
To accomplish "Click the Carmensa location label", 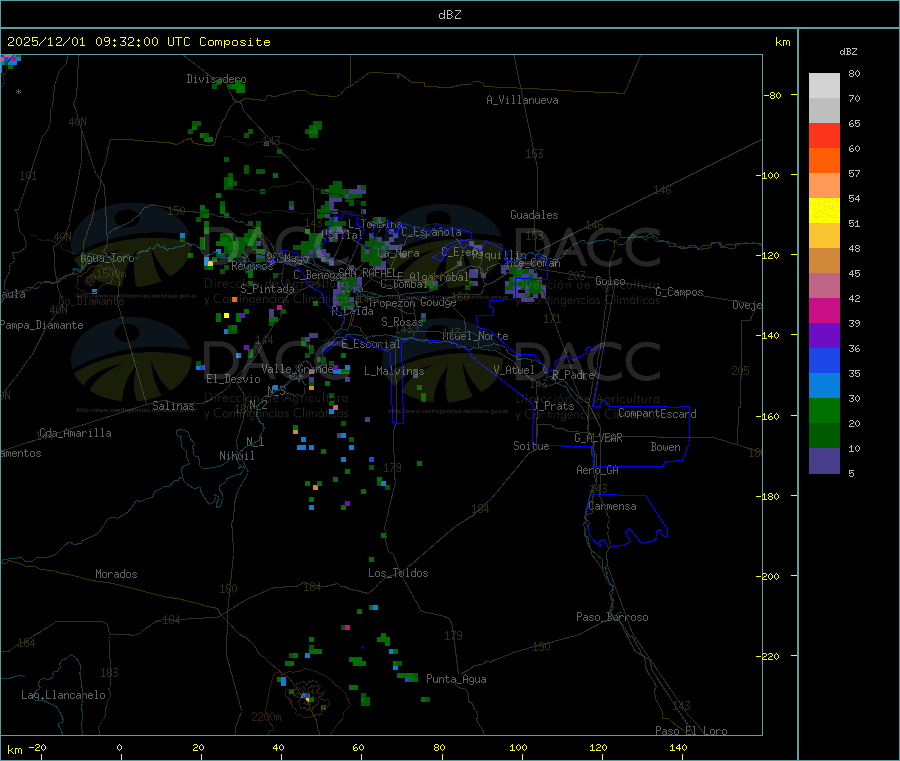I will [612, 506].
